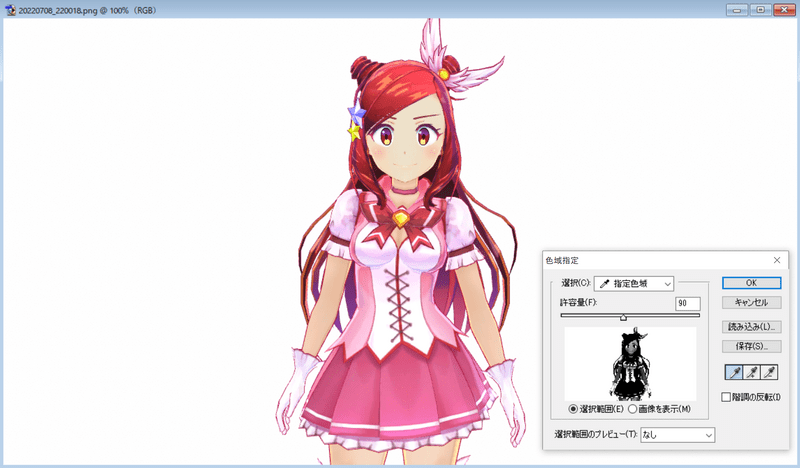Maximize the image document window
Image resolution: width=800 pixels, height=468 pixels.
(x=761, y=9)
